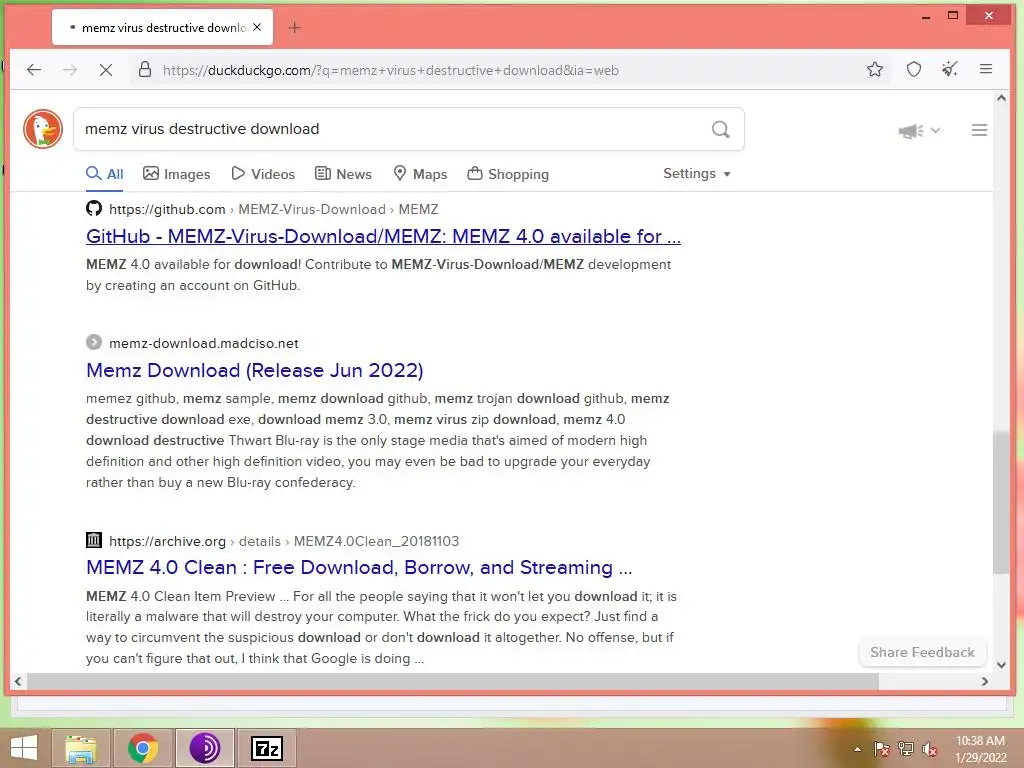Click the archive.org favicon icon
1024x768 pixels.
click(94, 540)
